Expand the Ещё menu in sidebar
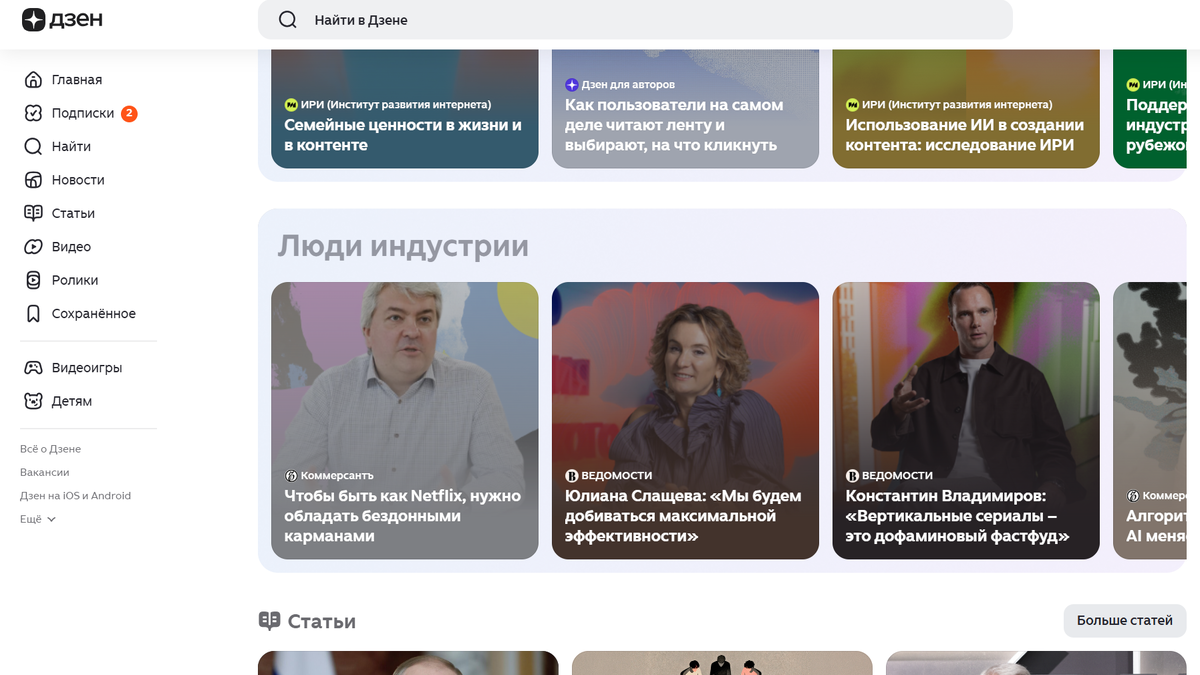The height and width of the screenshot is (675, 1200). (x=38, y=519)
